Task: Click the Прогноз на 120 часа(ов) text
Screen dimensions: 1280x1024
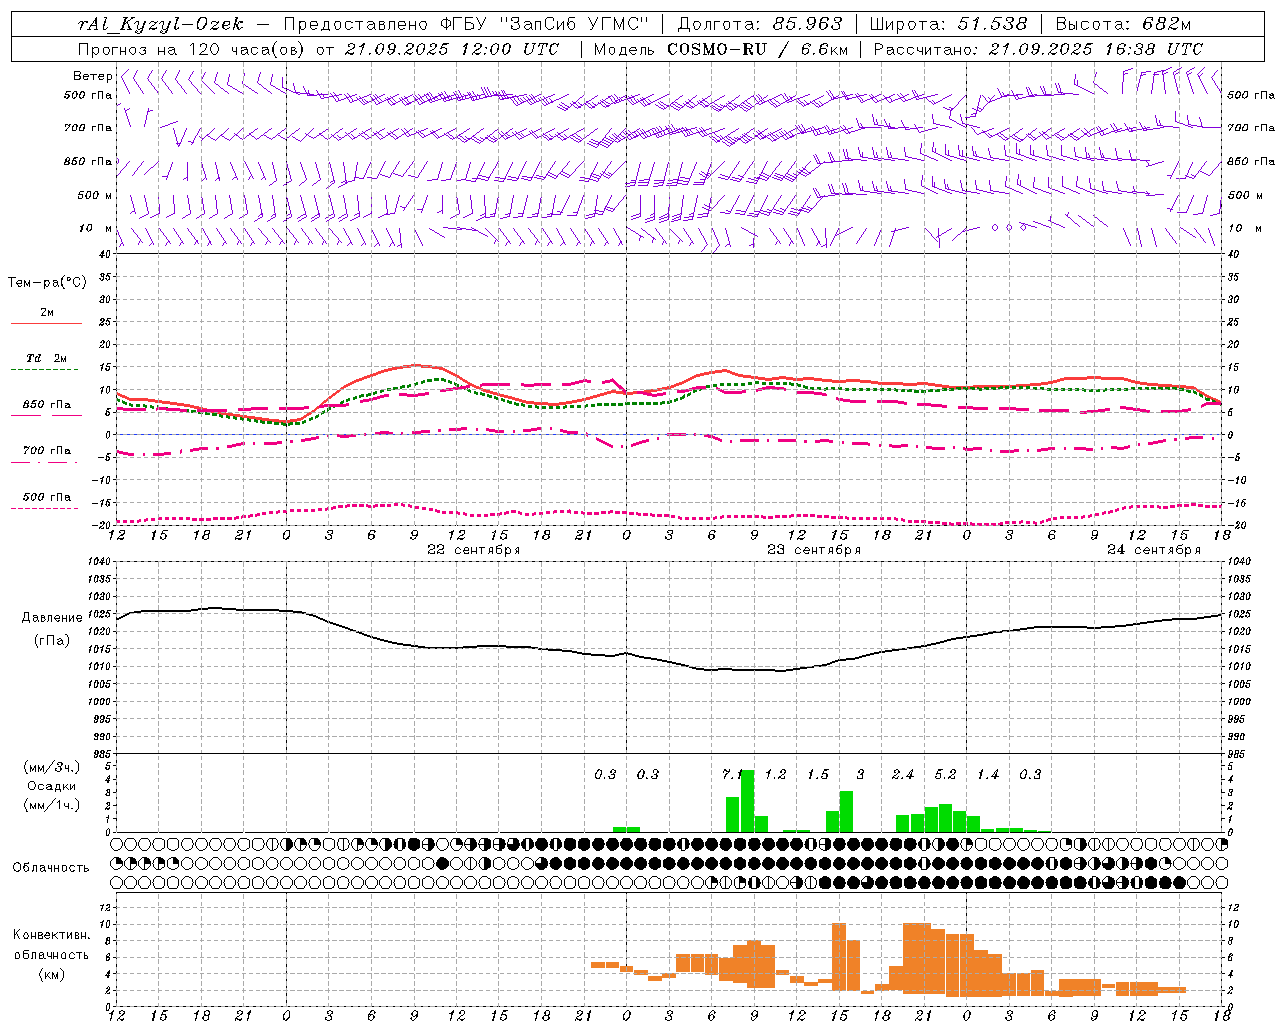Action: pos(191,49)
